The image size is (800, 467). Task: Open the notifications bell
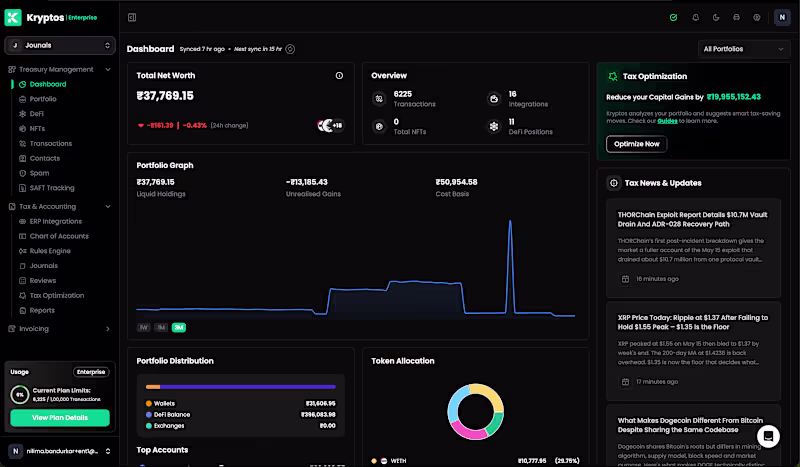(695, 17)
